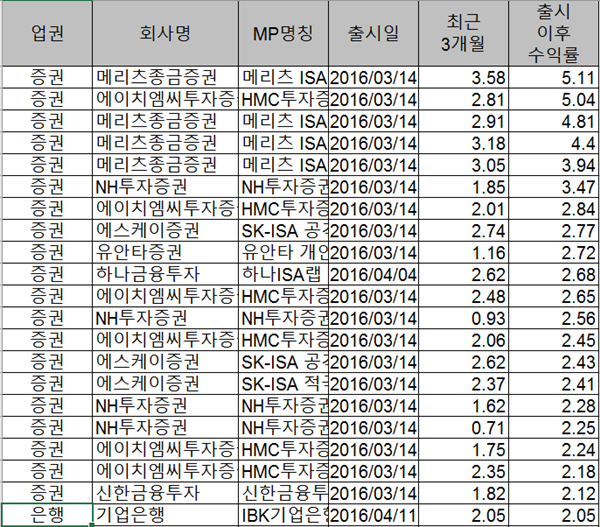Select the 1.16 three-month cell
The height and width of the screenshot is (527, 600).
tap(463, 252)
